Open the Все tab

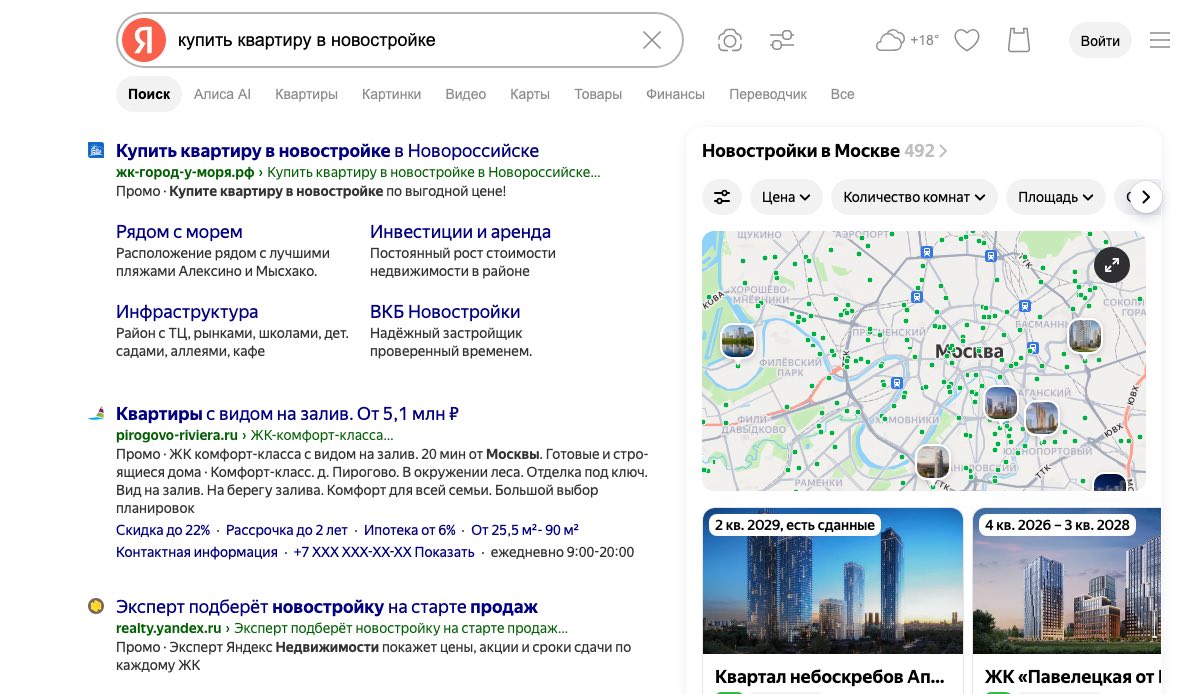point(842,94)
